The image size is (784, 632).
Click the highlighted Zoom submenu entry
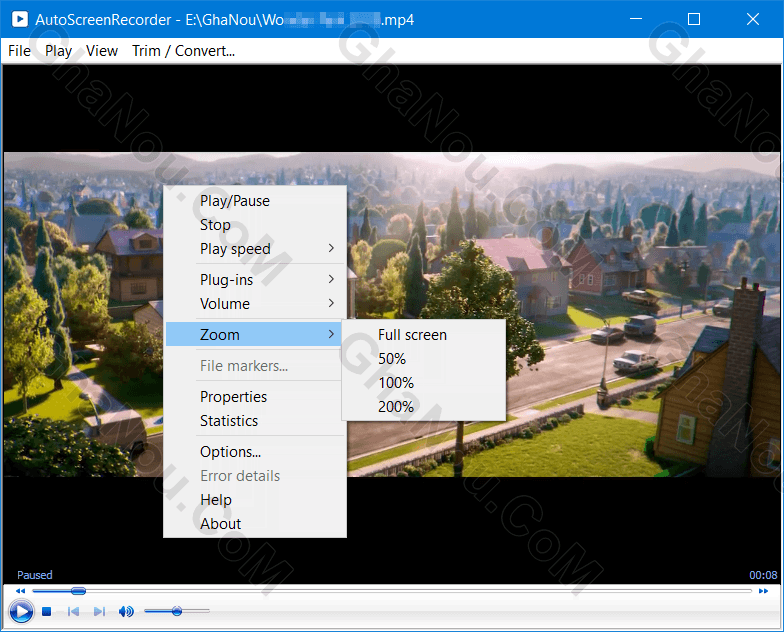(254, 334)
